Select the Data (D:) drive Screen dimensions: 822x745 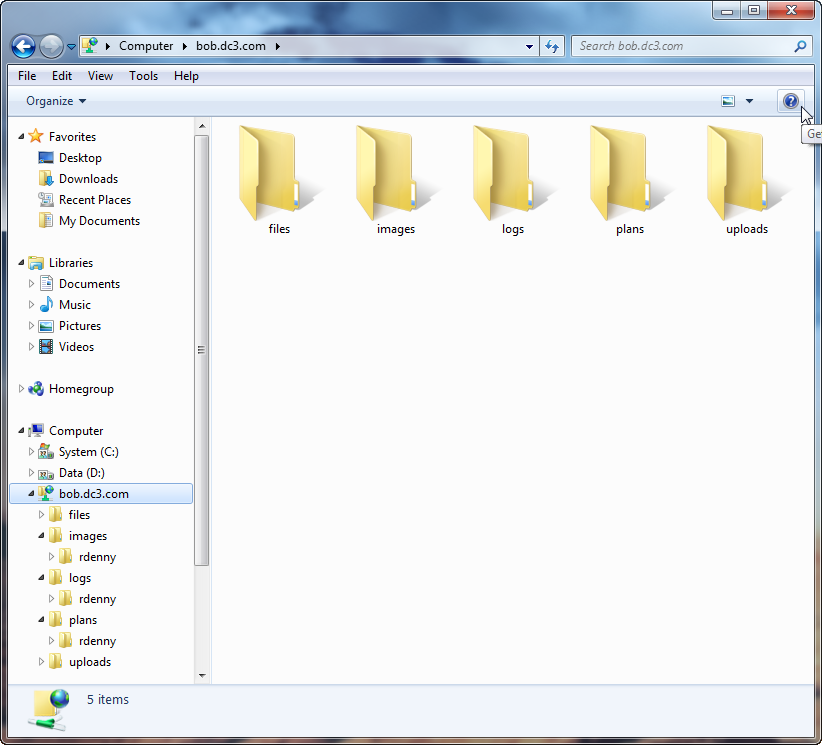click(x=81, y=473)
